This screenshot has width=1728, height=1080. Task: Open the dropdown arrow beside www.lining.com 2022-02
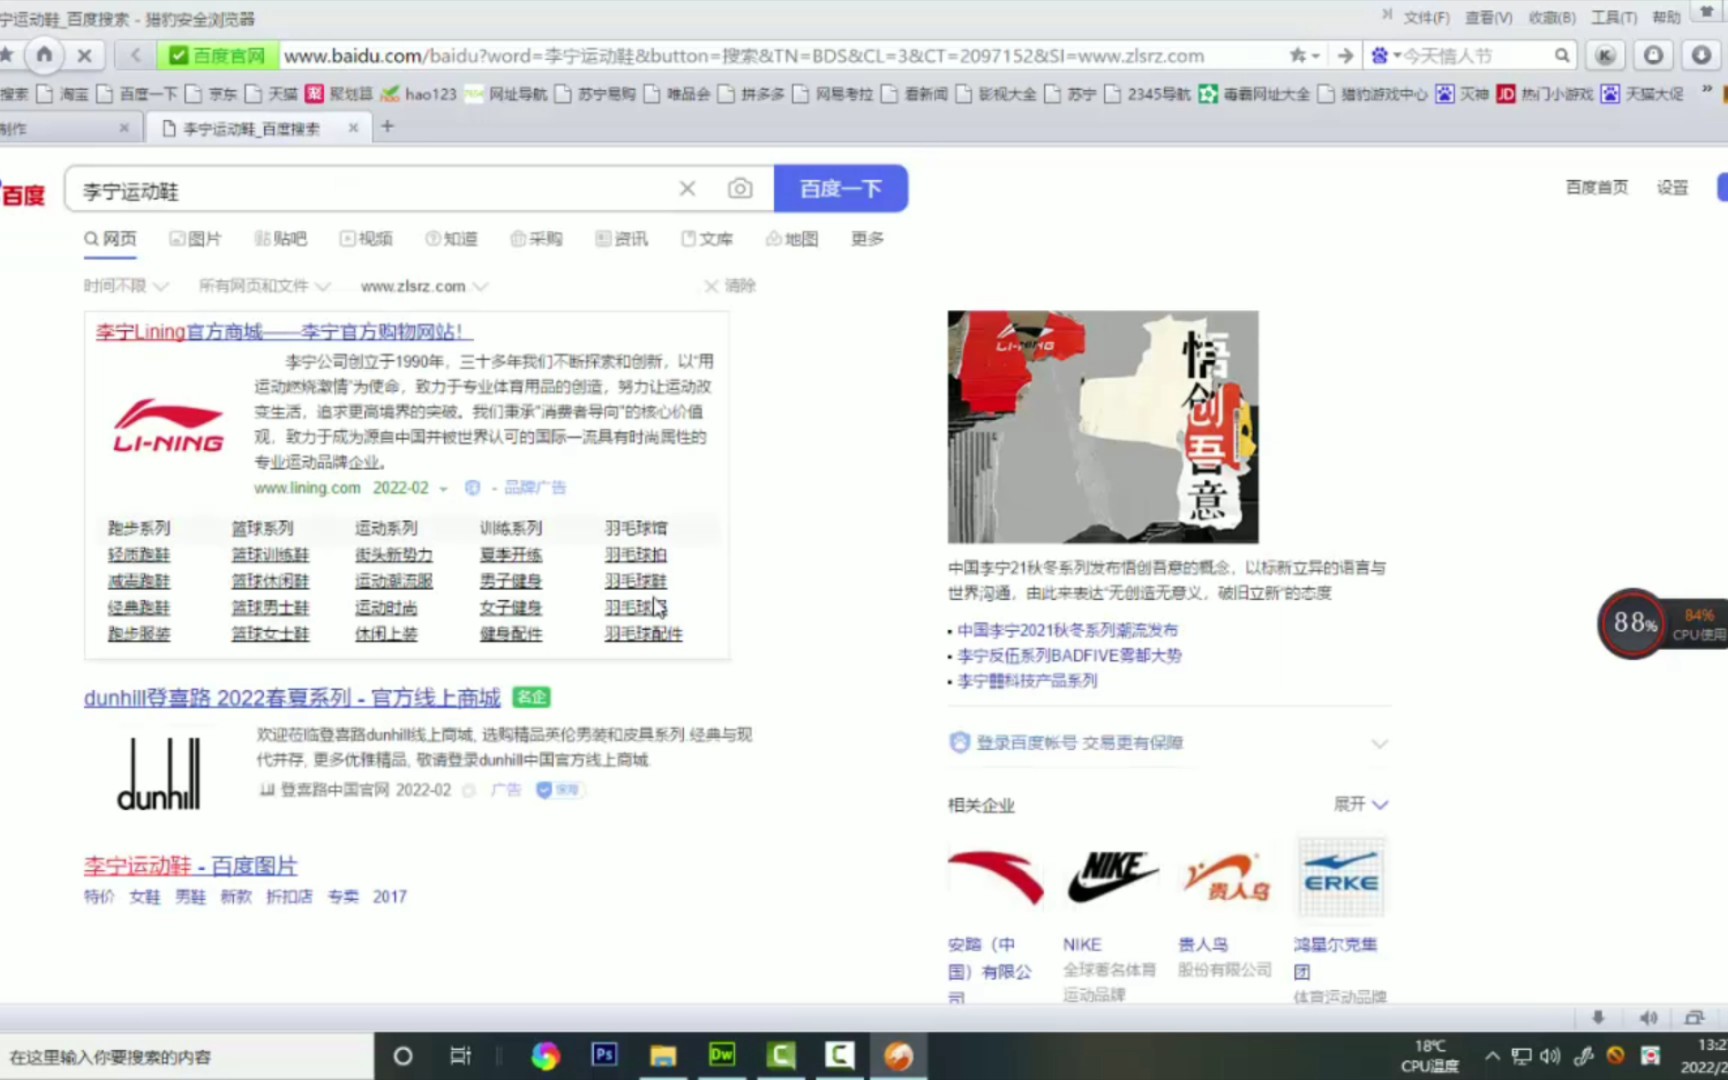coord(443,489)
